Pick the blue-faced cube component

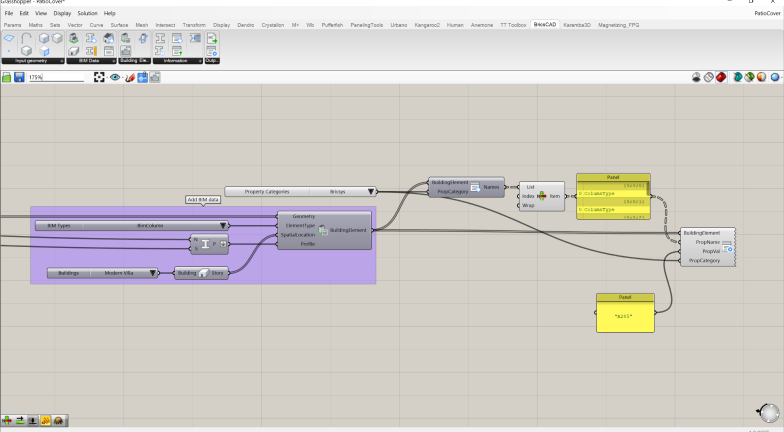click(44, 50)
